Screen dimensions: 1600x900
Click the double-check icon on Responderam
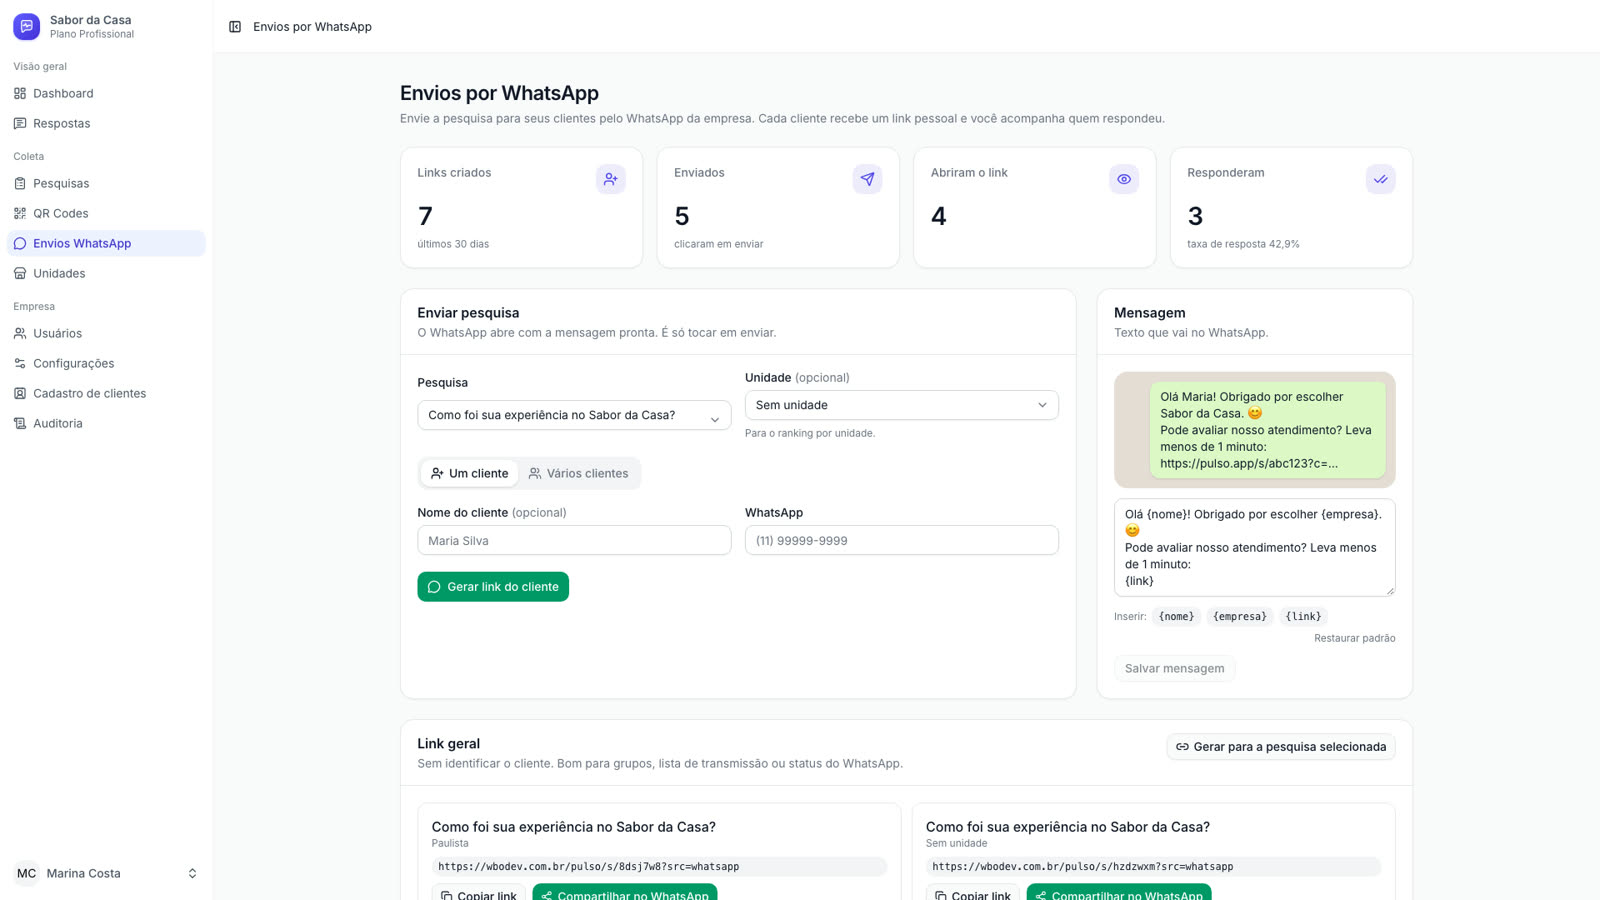tap(1380, 179)
